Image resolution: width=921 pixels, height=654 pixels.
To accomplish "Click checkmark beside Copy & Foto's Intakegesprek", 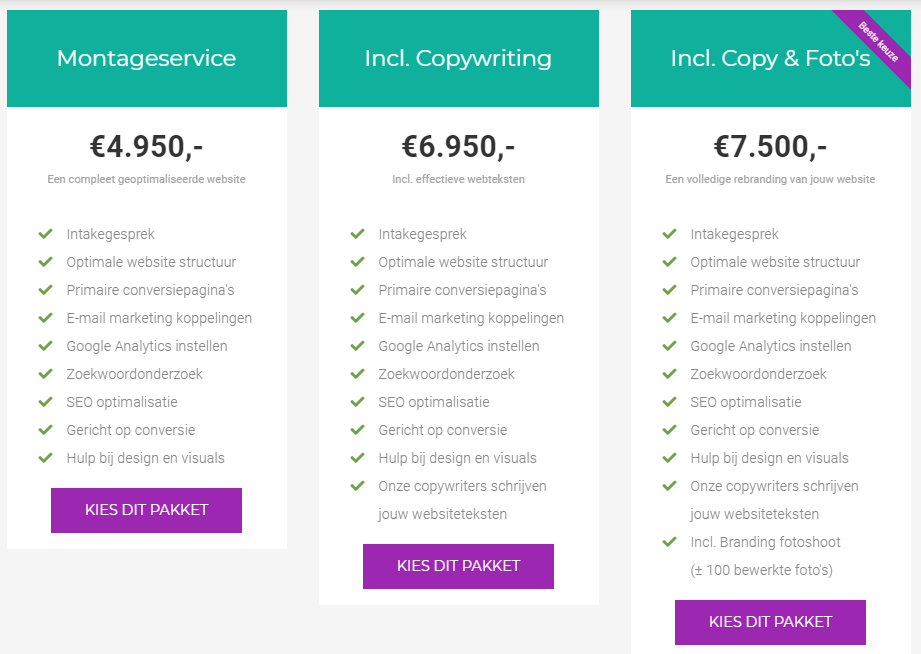I will pyautogui.click(x=669, y=234).
